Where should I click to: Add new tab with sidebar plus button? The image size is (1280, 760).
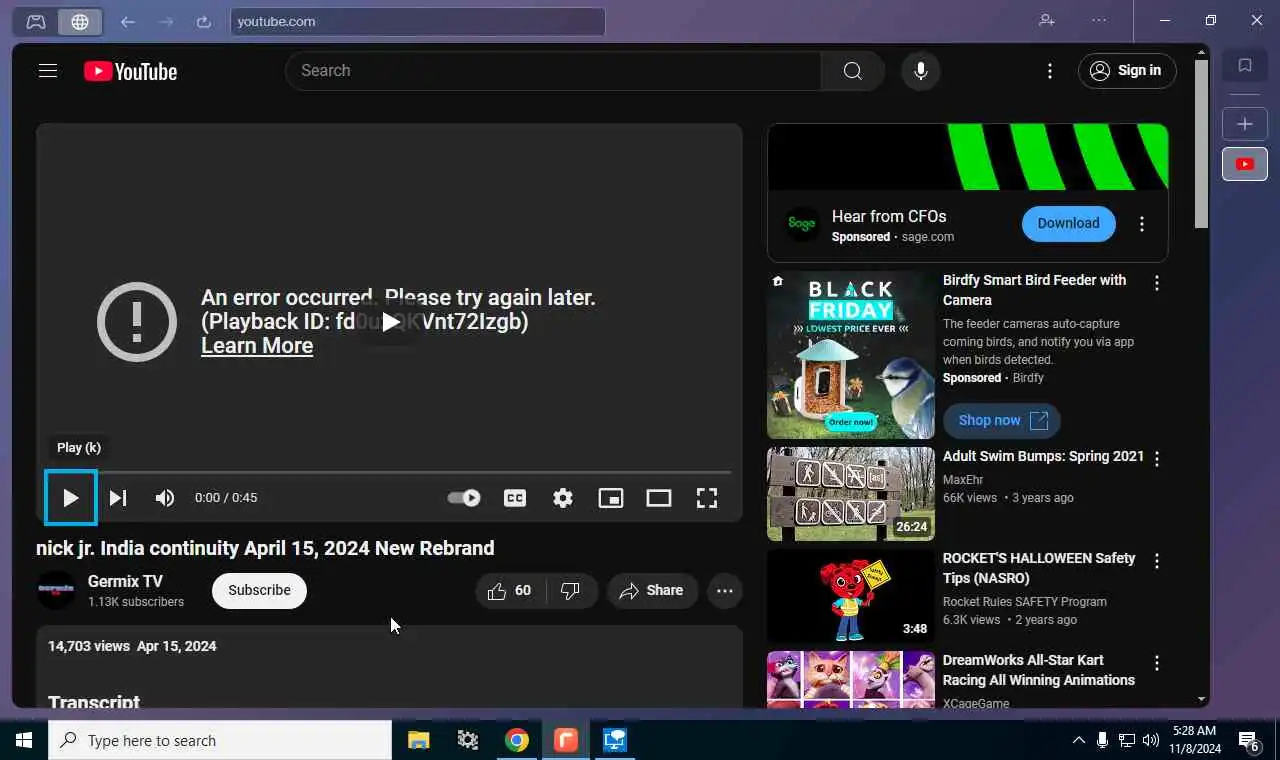click(1245, 124)
